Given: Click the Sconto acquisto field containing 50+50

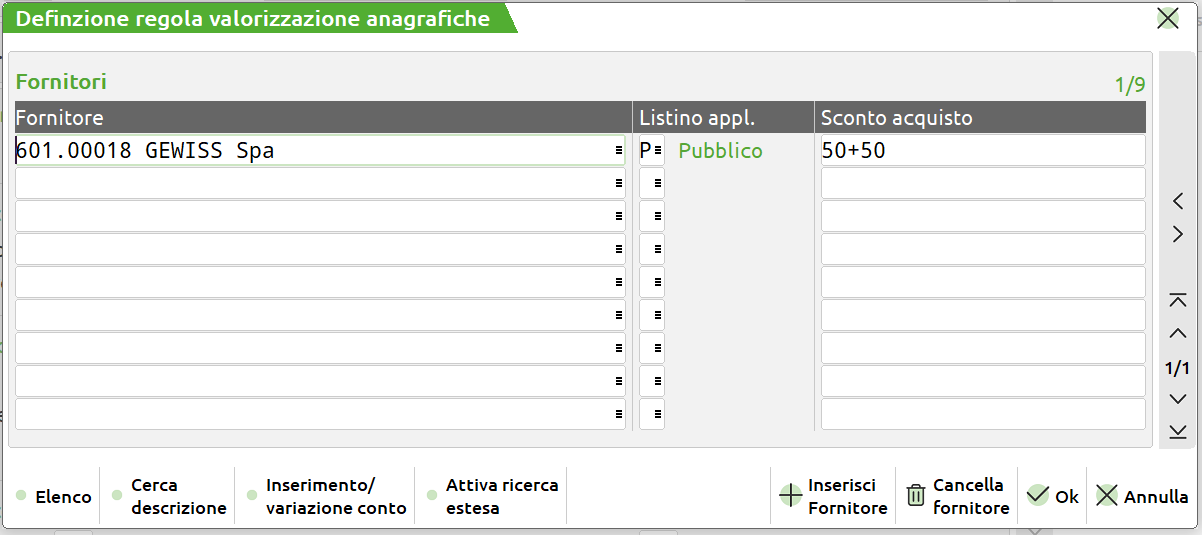Looking at the screenshot, I should (x=981, y=151).
